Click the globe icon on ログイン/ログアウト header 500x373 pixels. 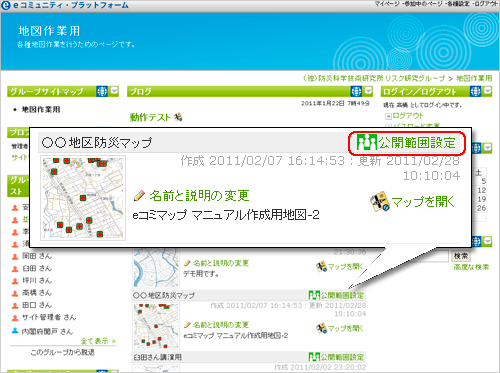point(475,91)
